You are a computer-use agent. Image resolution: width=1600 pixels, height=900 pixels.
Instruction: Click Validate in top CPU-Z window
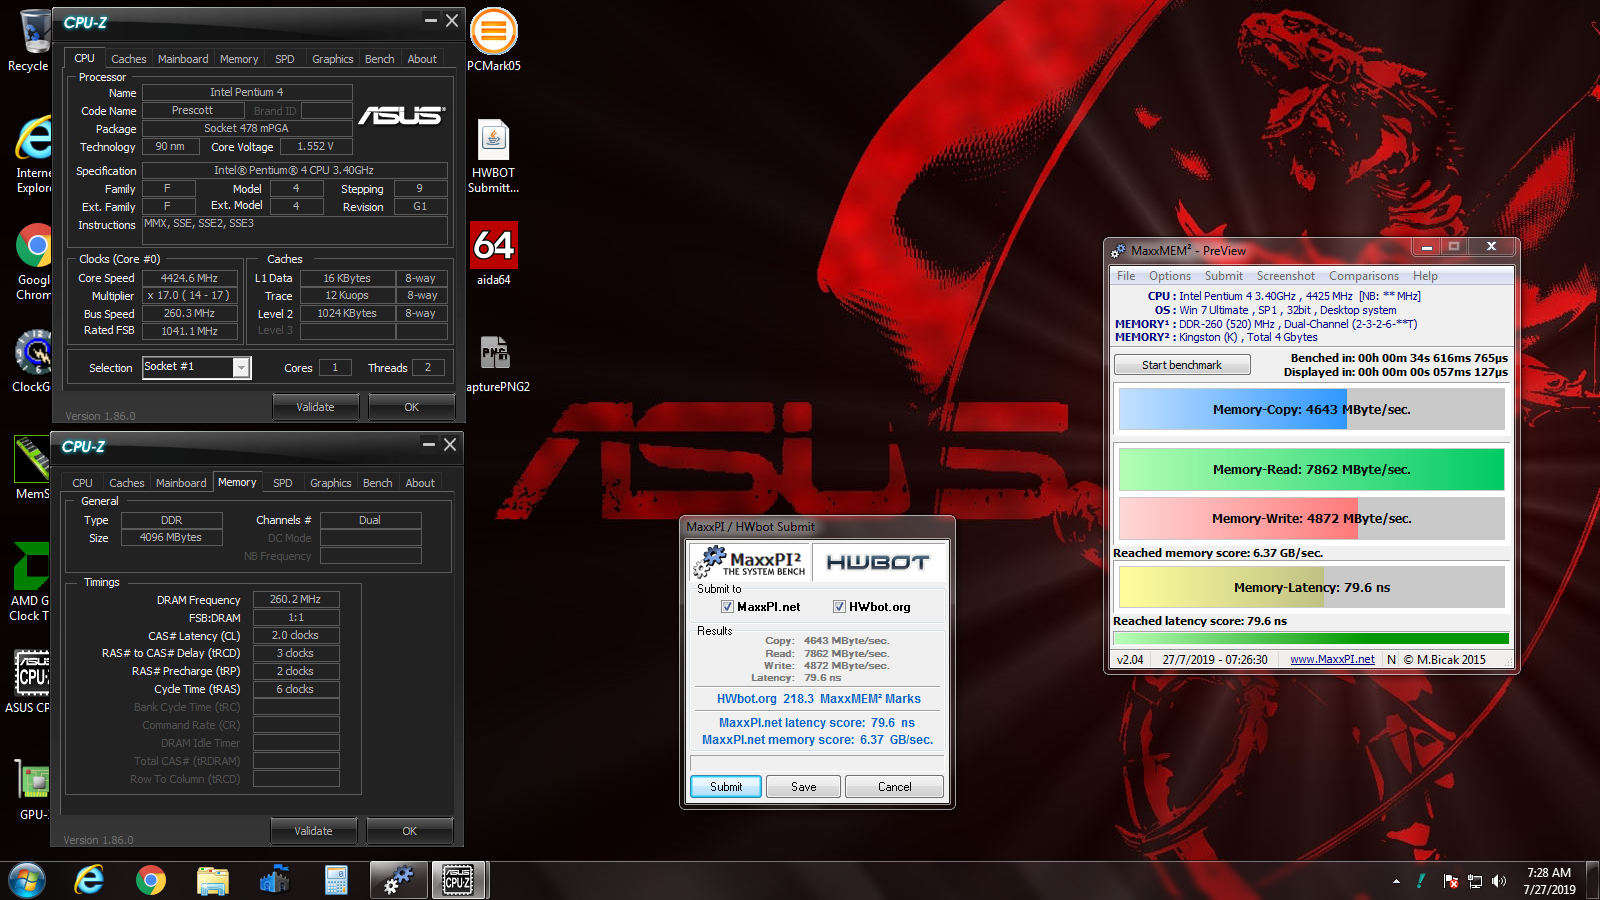[x=315, y=407]
